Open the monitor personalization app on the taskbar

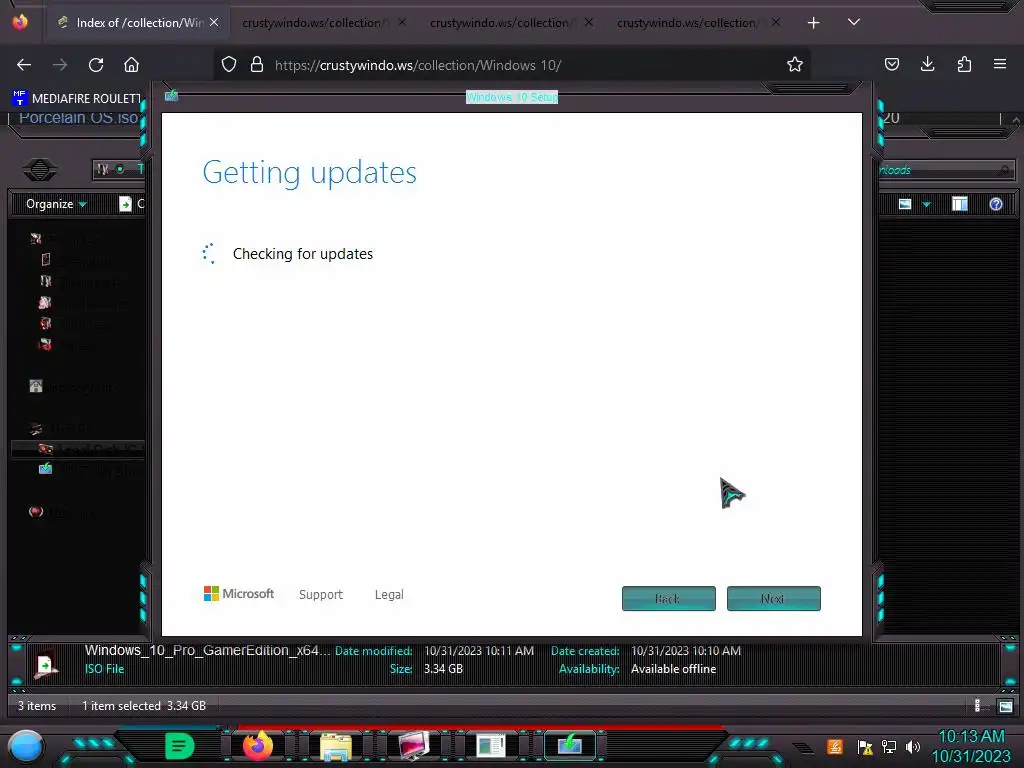(414, 746)
